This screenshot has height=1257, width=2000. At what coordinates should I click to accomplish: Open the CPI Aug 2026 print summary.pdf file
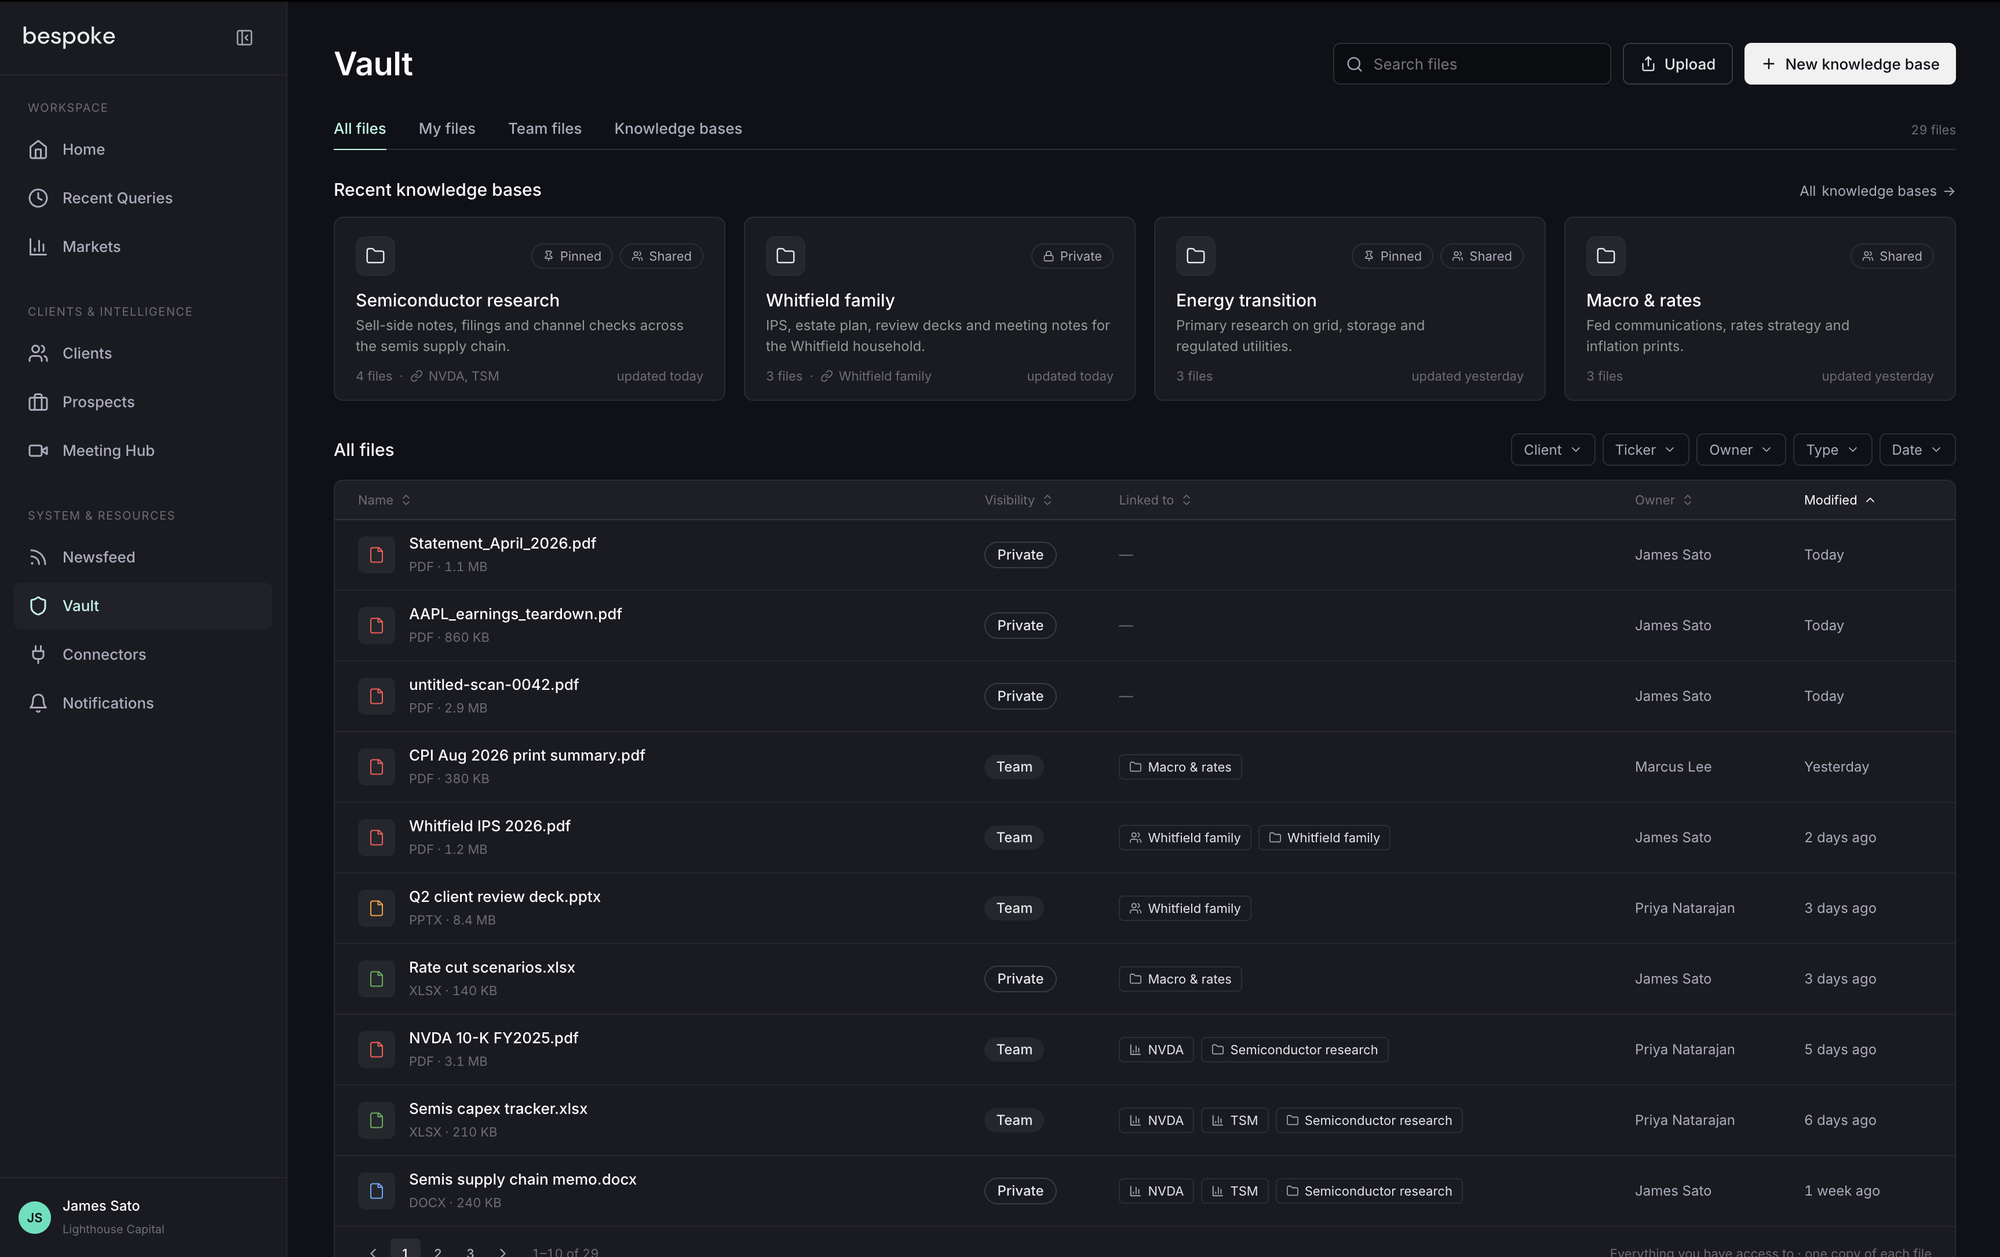coord(527,755)
